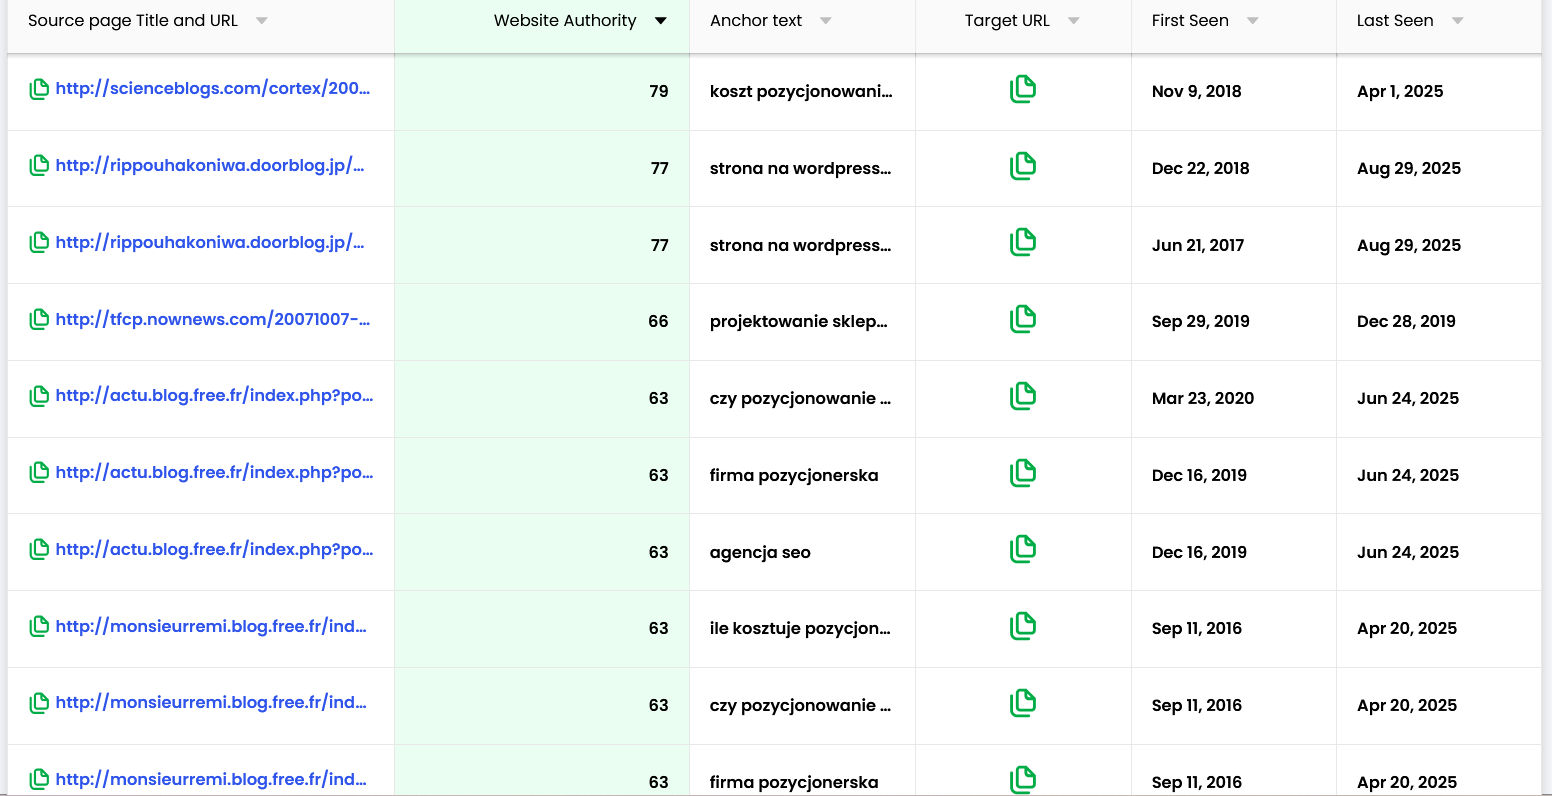This screenshot has height=796, width=1552.
Task: Copy source URL icon in 'agencja seo' row
Action: pos(39,550)
